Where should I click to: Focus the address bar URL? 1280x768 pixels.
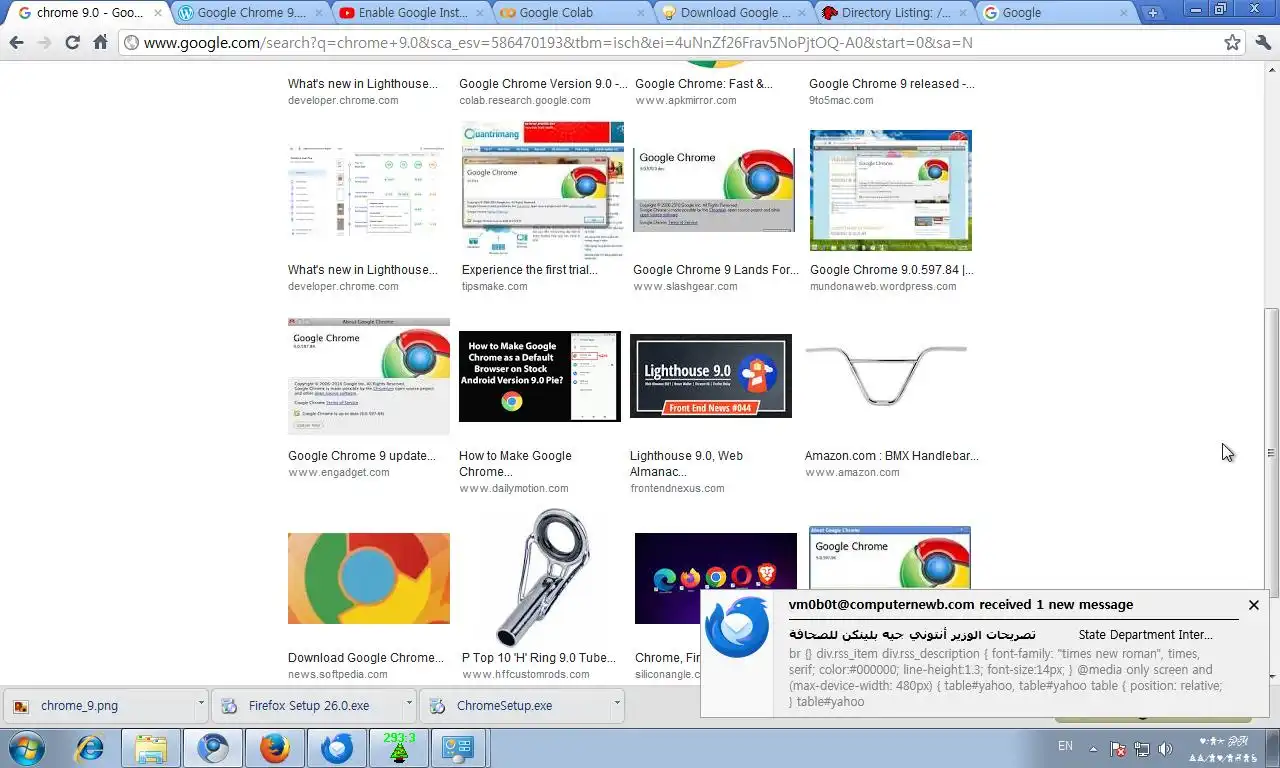point(670,43)
